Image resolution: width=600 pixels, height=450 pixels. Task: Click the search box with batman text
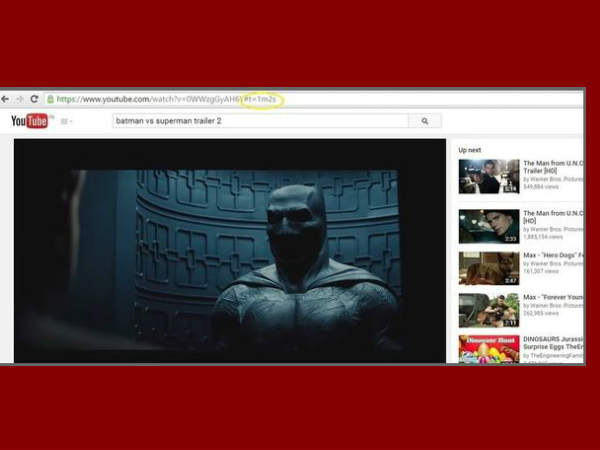[261, 121]
